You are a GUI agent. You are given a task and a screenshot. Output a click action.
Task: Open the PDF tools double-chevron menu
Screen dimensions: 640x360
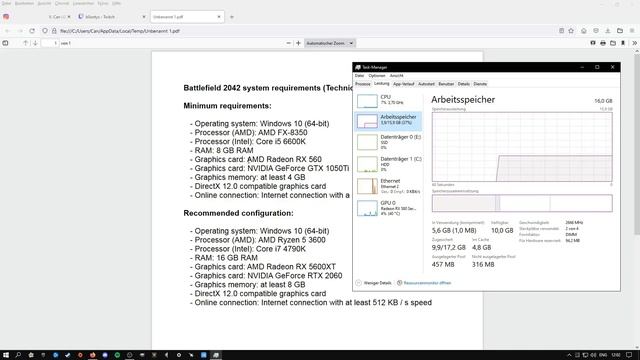tap(634, 43)
